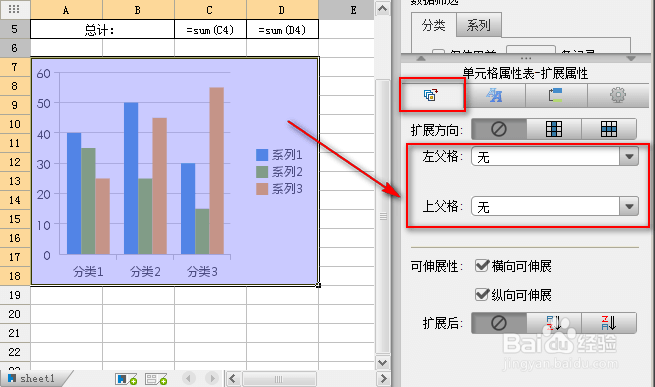Click the 系列2 legend color swatch
655x387 pixels.
[x=262, y=172]
